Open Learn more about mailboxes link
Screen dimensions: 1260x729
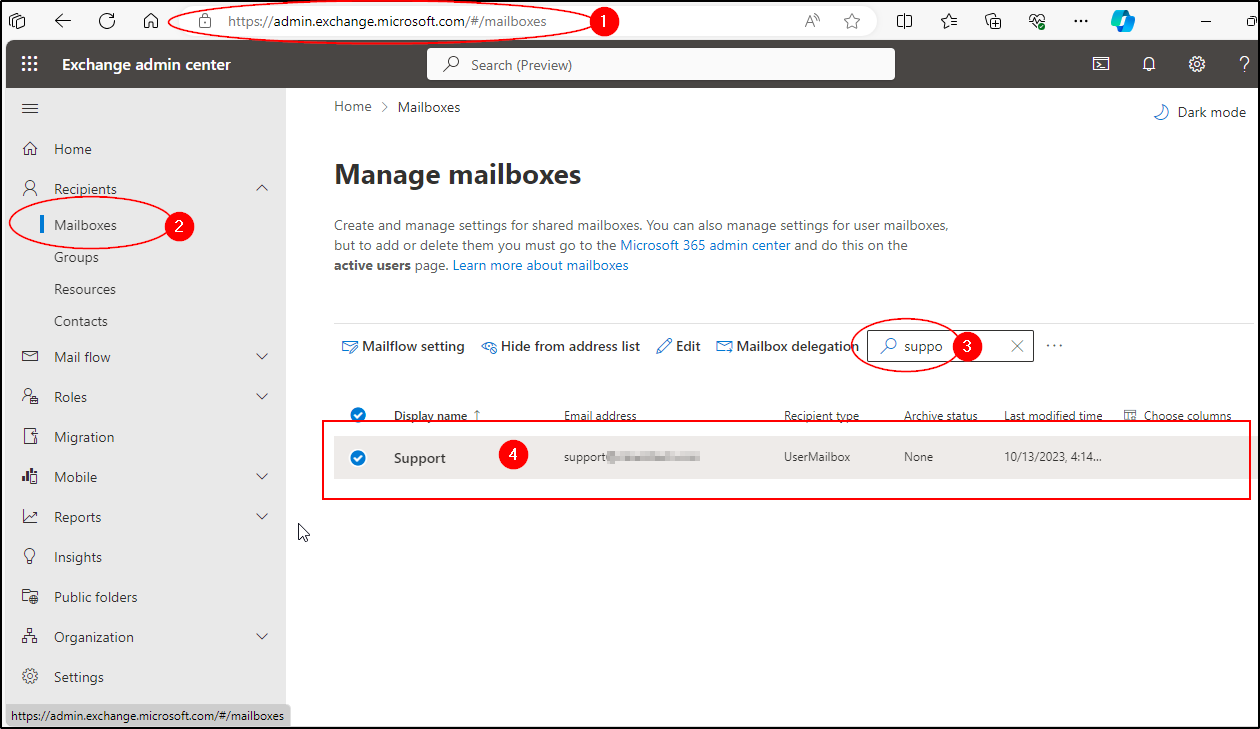pos(541,266)
